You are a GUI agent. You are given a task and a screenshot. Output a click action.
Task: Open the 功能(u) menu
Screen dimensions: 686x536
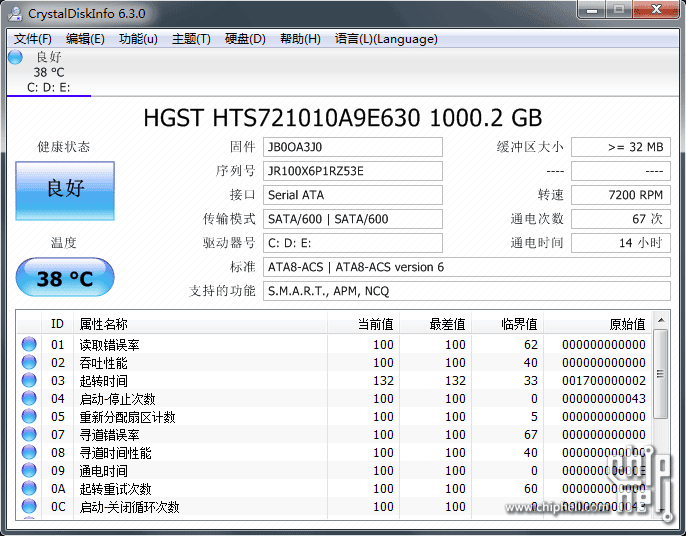pyautogui.click(x=138, y=39)
